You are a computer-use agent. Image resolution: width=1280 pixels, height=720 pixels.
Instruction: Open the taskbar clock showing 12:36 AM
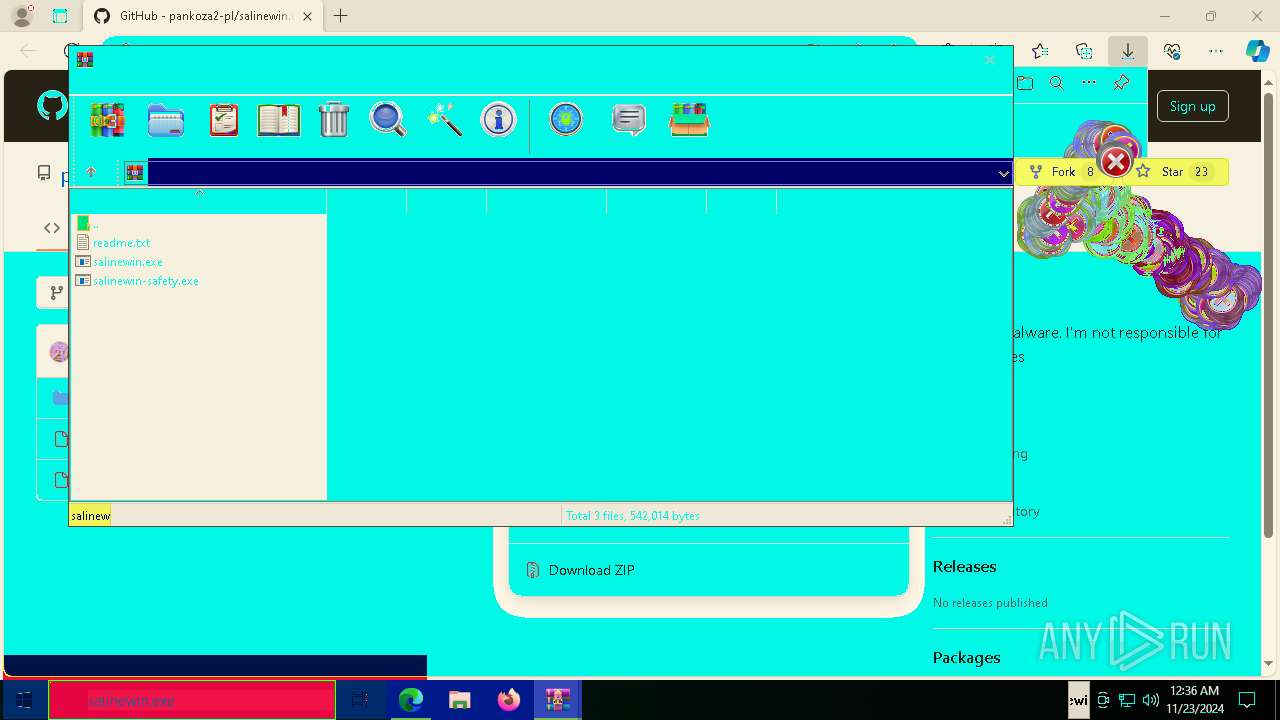coord(1194,700)
